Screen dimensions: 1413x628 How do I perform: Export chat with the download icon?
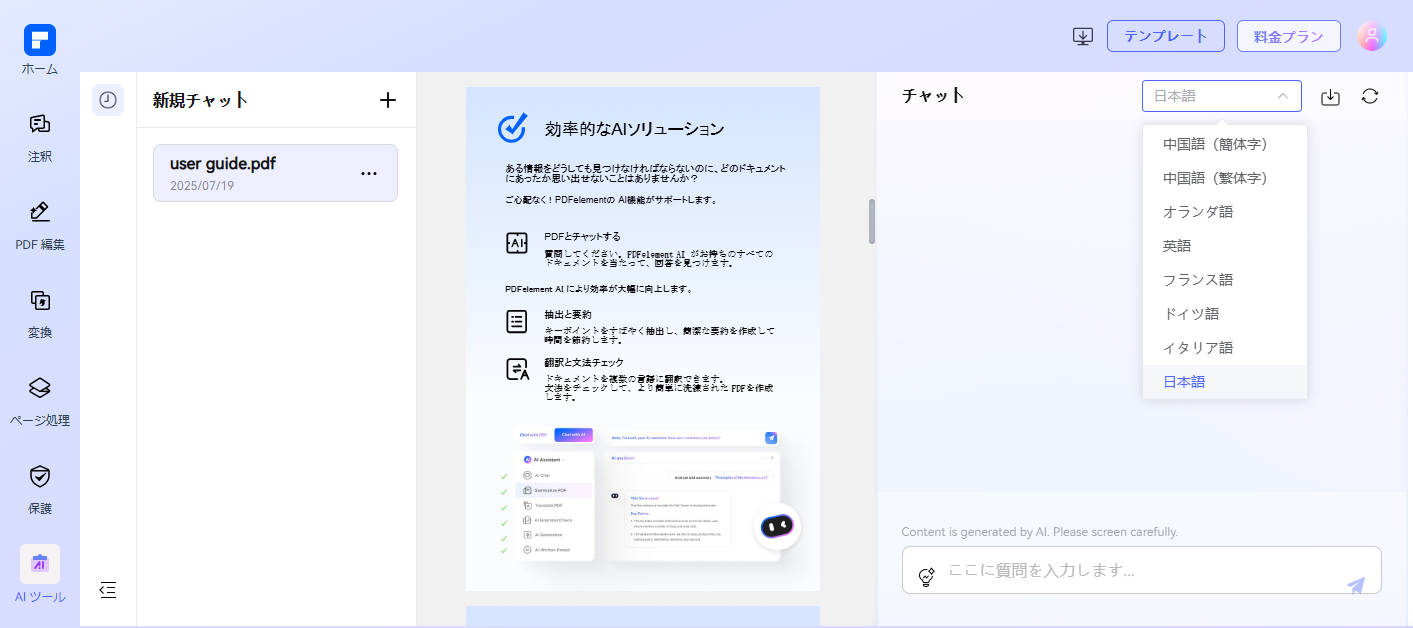point(1330,97)
